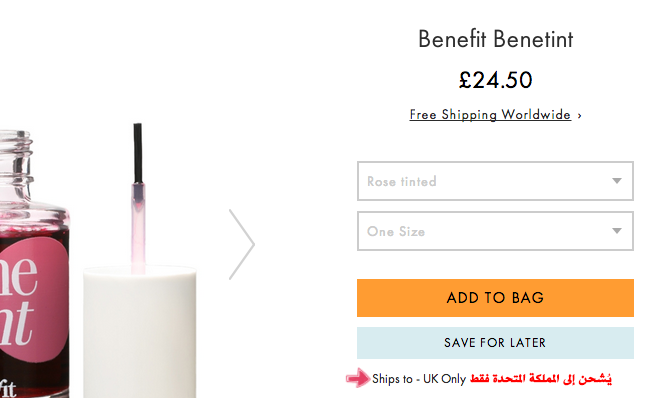Click the ADD TO BAG button

495,298
